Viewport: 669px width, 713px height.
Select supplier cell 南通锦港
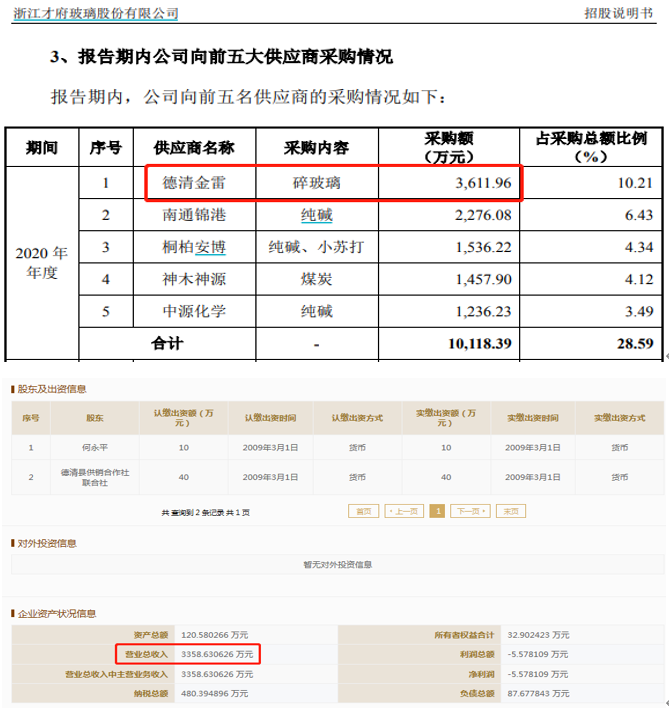point(194,215)
